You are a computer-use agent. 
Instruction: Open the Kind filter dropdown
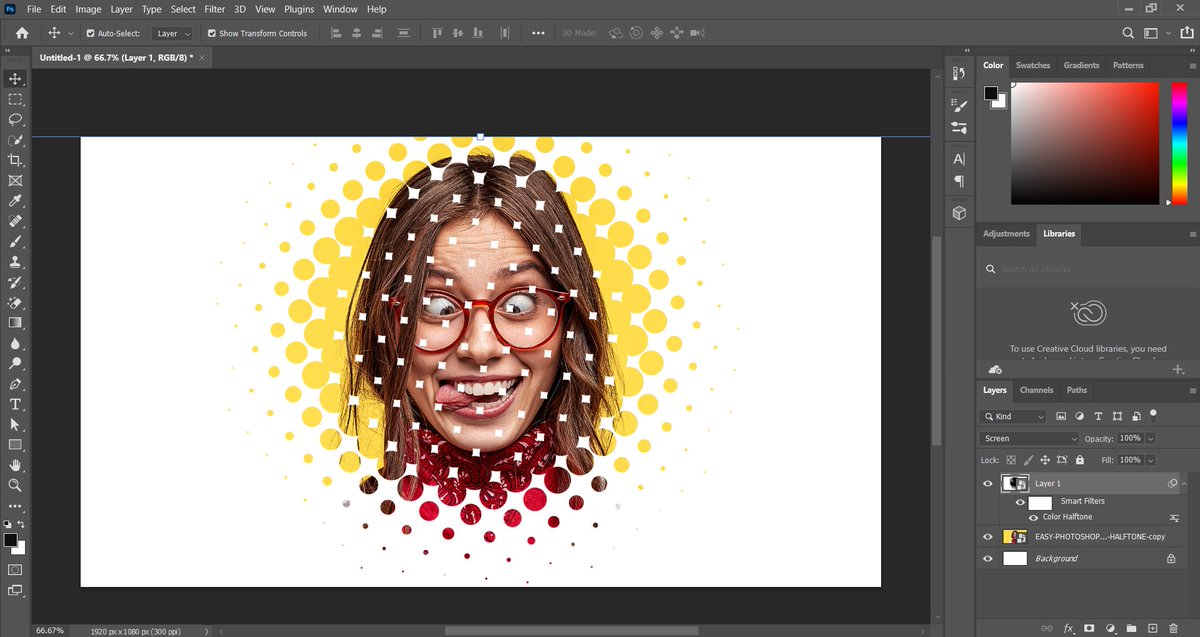tap(1013, 416)
